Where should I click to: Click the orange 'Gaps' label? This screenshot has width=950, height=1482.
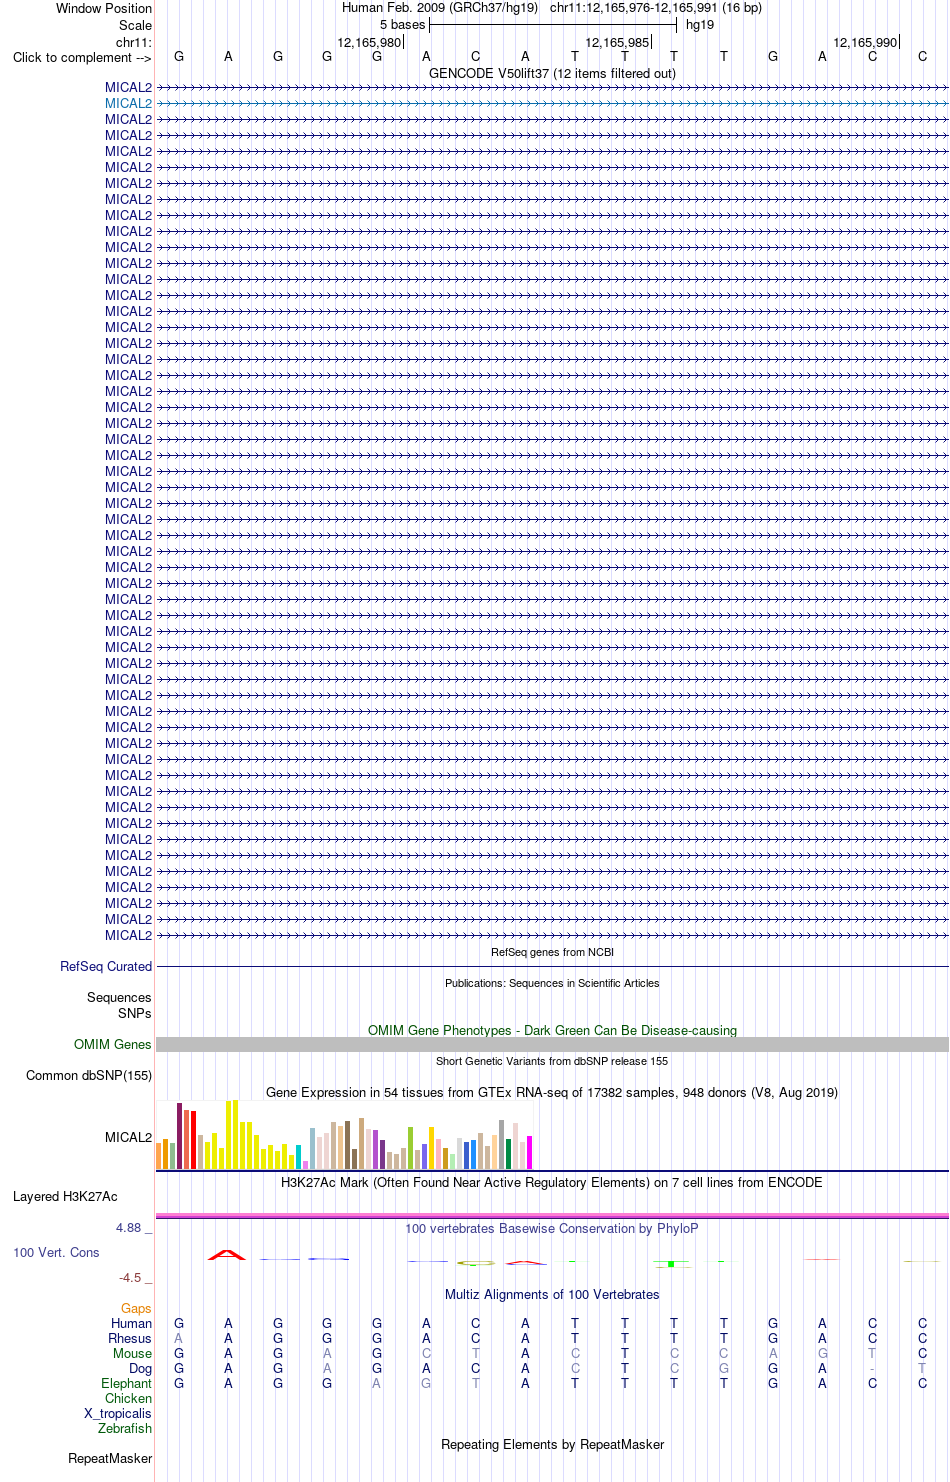tap(136, 1308)
